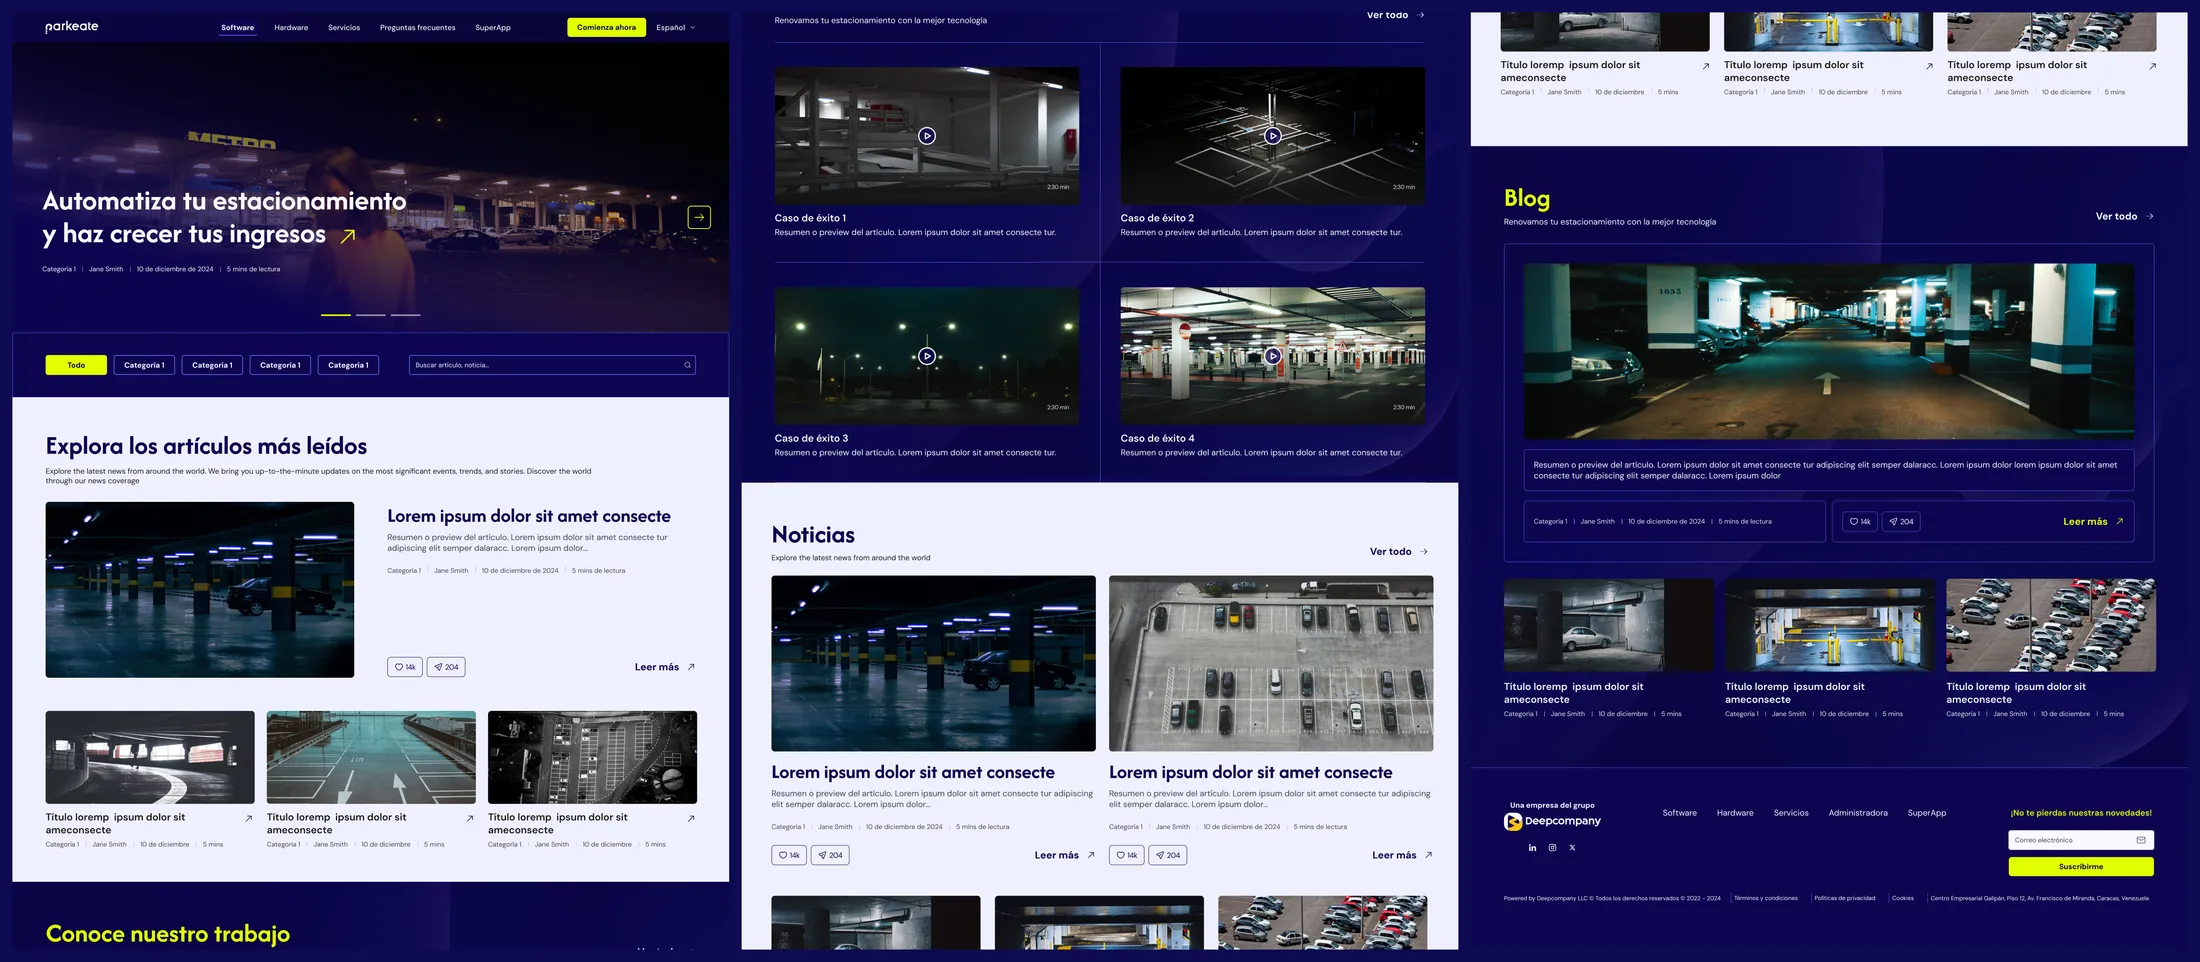Open the aerial parking lot image in Noticias
This screenshot has width=2200, height=962.
click(x=1271, y=663)
